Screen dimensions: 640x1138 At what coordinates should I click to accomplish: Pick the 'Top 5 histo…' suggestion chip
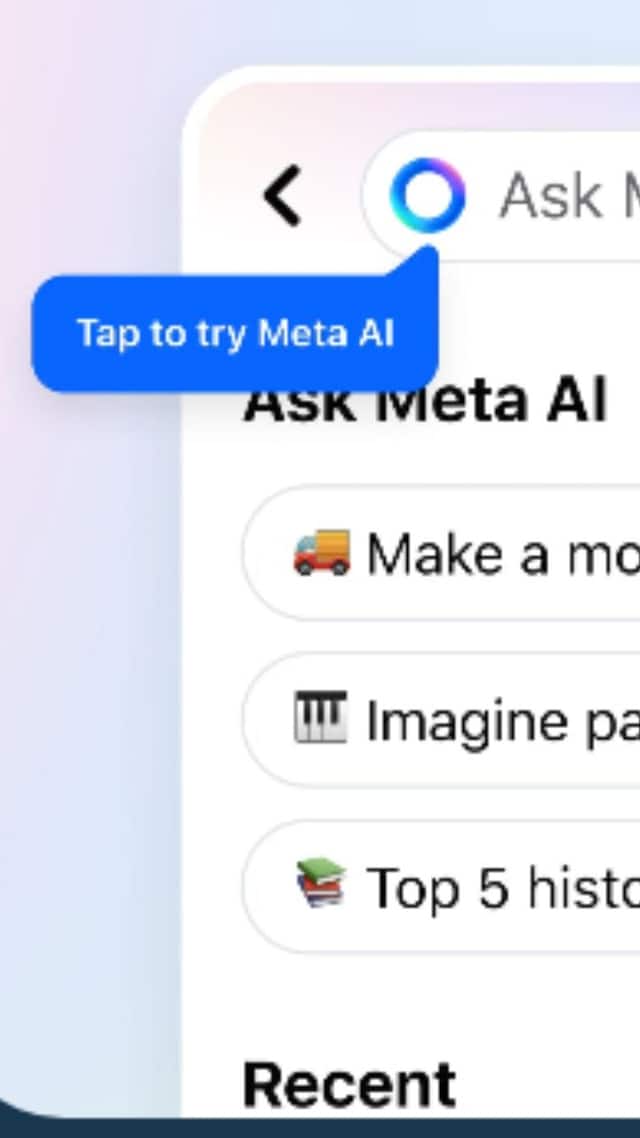(441, 885)
